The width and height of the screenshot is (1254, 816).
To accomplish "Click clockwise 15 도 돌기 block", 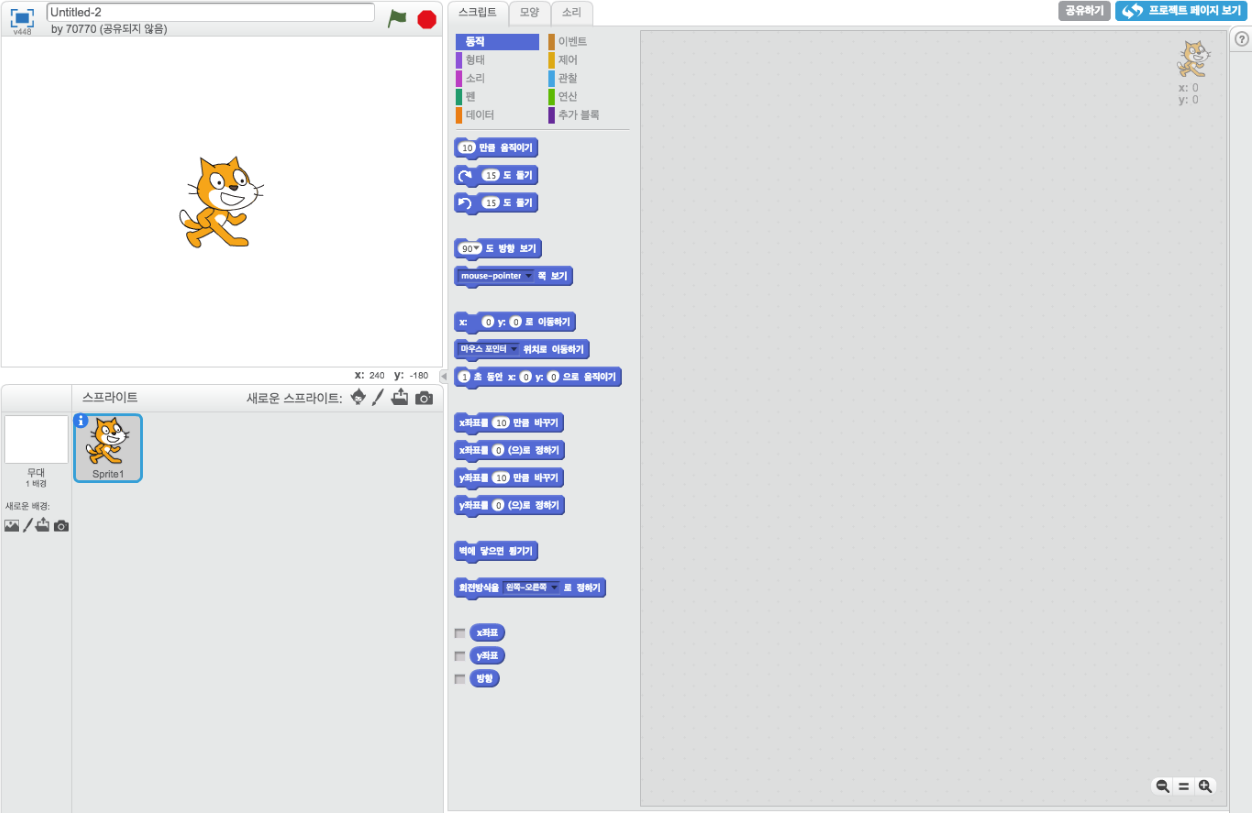I will (x=496, y=175).
